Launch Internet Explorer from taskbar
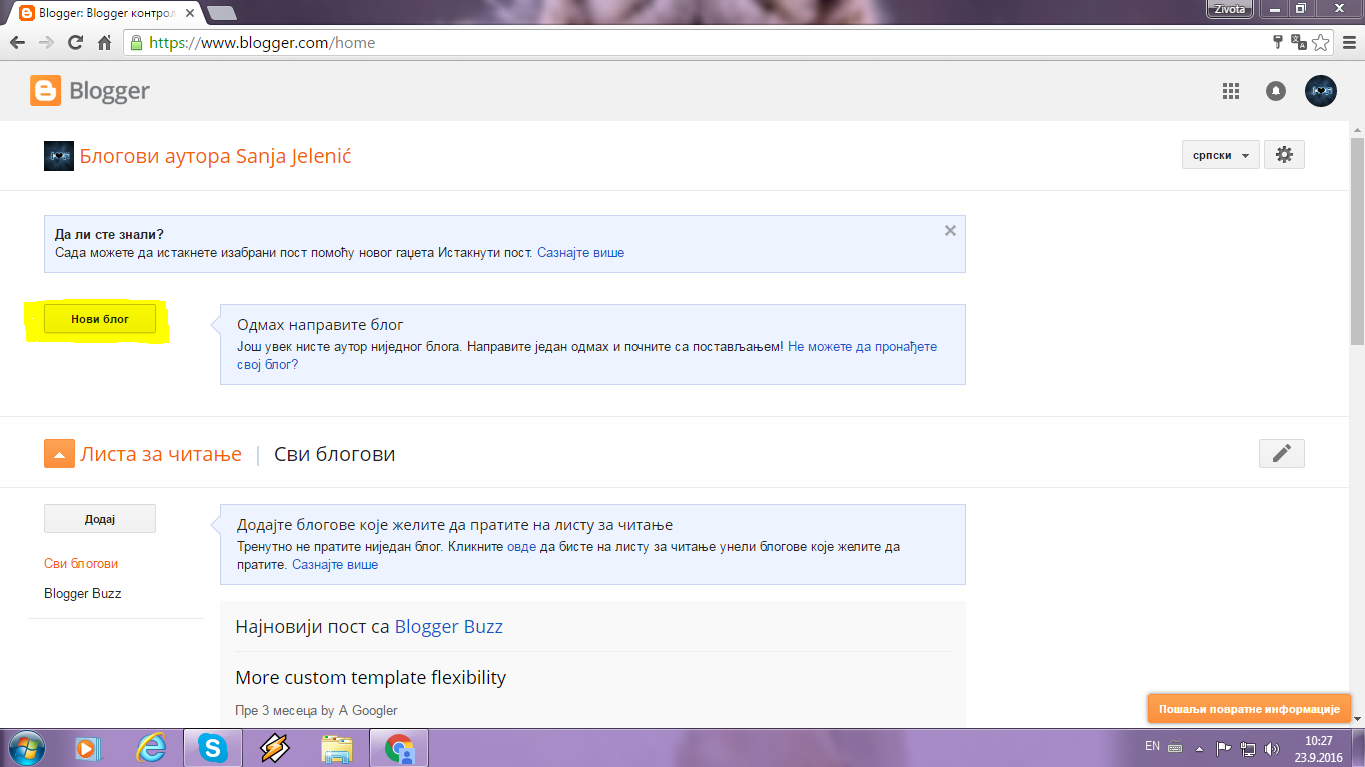1365x767 pixels. point(152,747)
